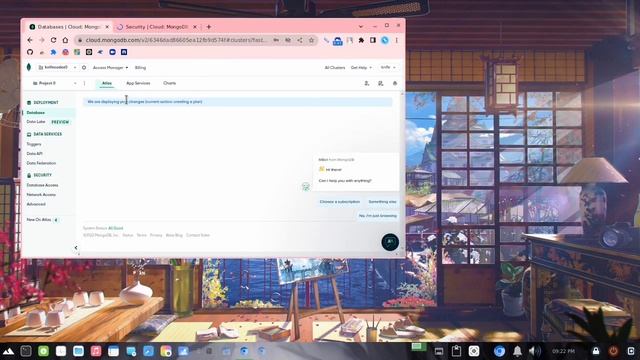Viewport: 640px width, 360px height.
Task: Open the user account dropdown
Action: pos(388,67)
